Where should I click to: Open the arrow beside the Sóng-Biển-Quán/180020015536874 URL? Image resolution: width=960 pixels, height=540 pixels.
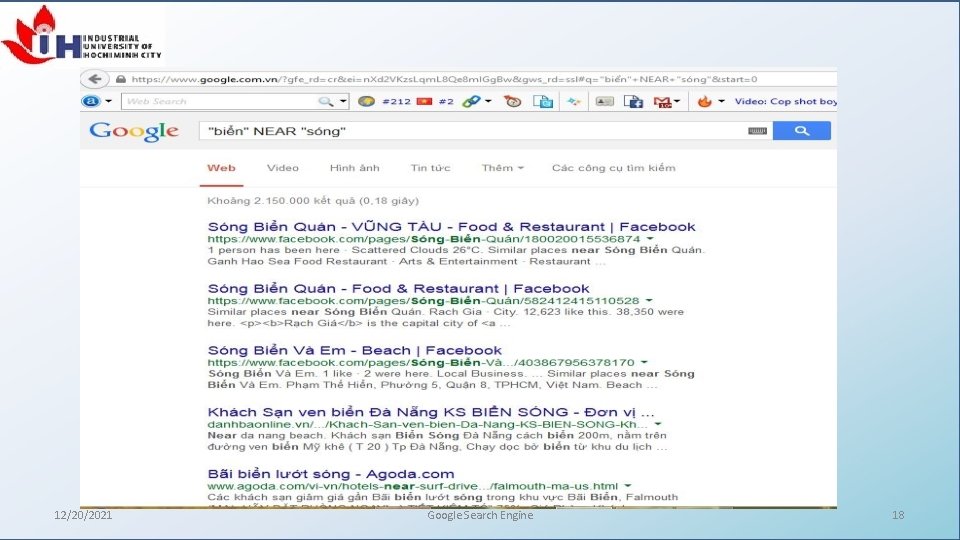tap(650, 239)
